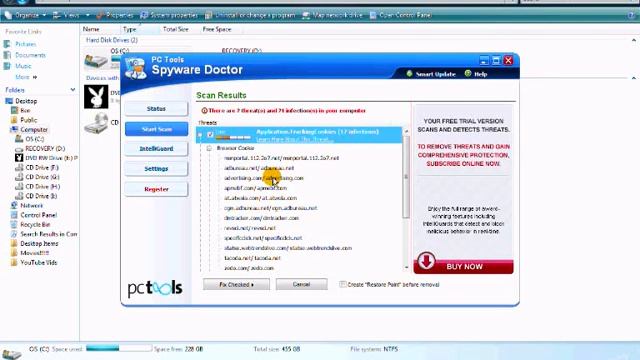640x360 pixels.
Task: Open Spyware Doctor Settings
Action: click(156, 169)
